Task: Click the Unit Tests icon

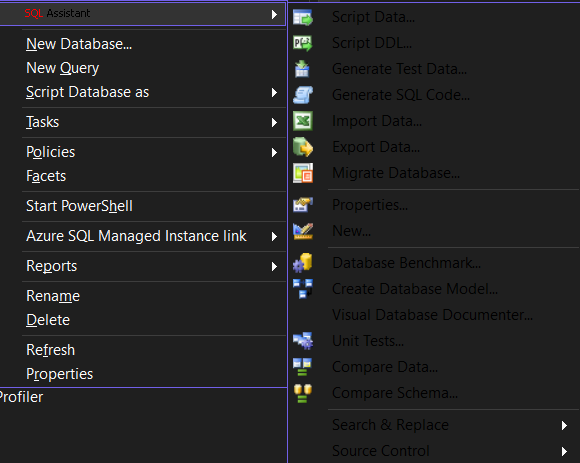Action: click(303, 341)
